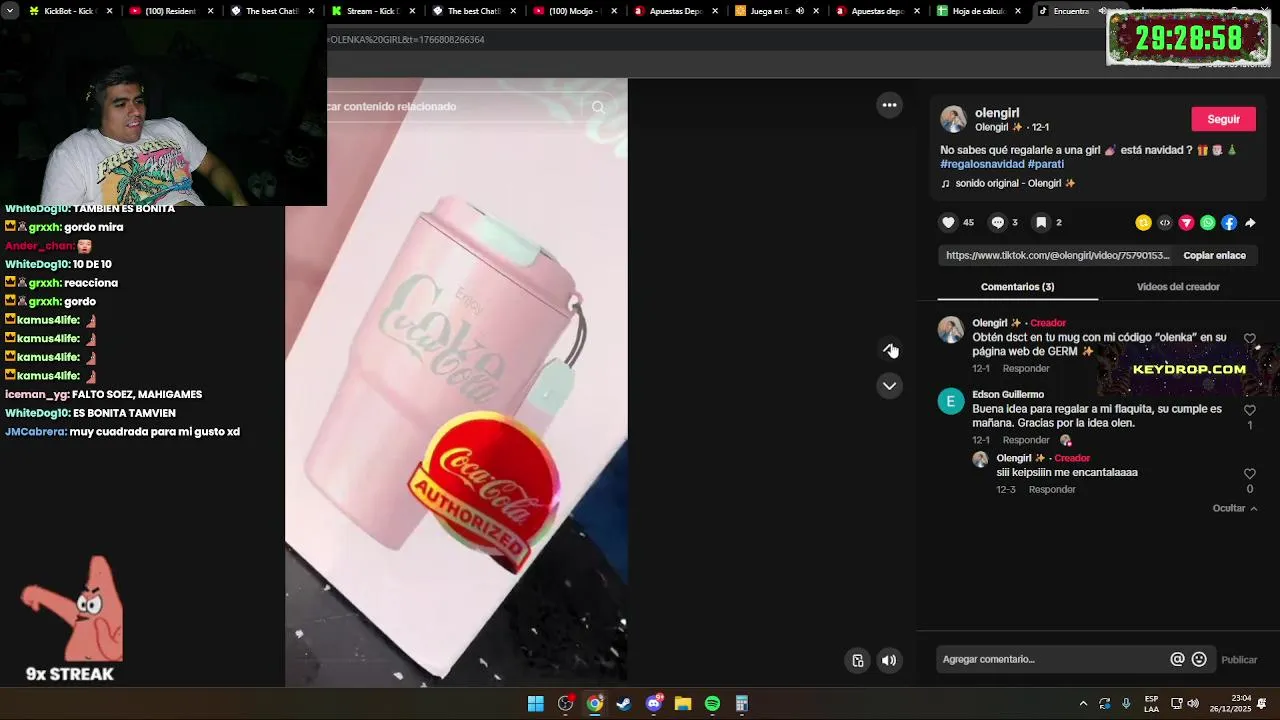The width and height of the screenshot is (1280, 720).
Task: Open sonido original - Olengirl sound
Action: coord(1008,184)
